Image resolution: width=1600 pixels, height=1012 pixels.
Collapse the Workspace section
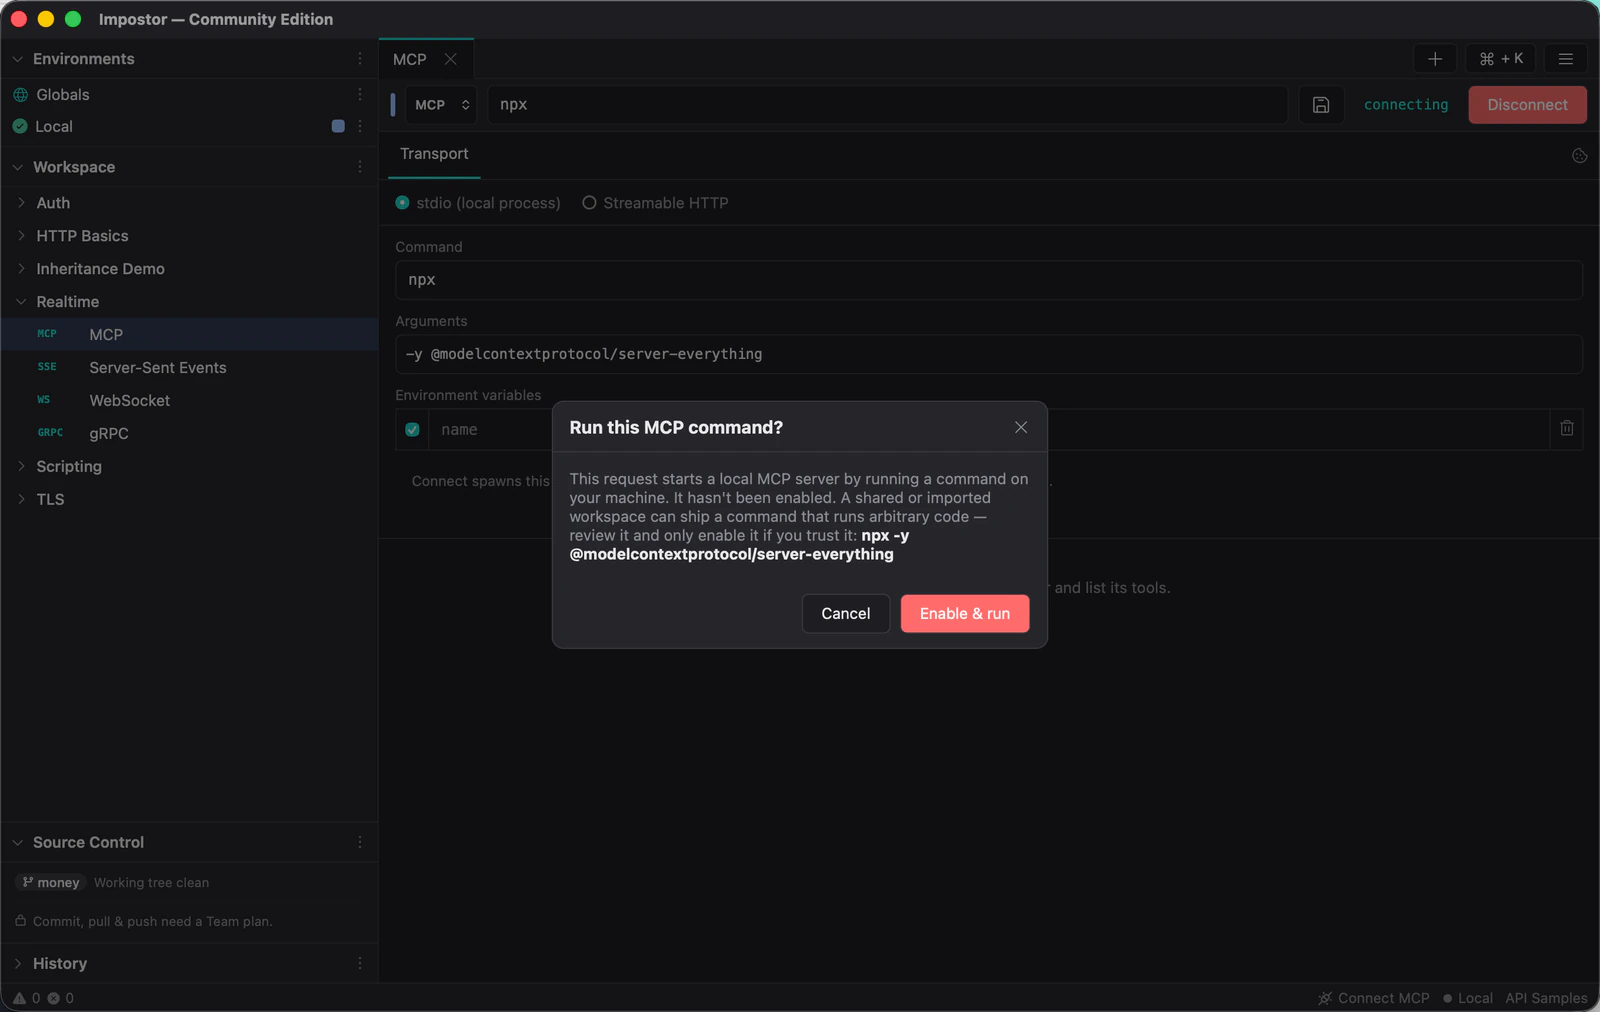pos(18,167)
